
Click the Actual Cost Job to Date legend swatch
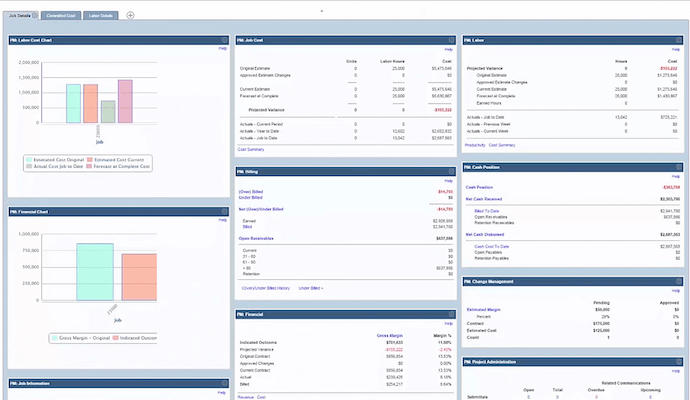(x=29, y=166)
